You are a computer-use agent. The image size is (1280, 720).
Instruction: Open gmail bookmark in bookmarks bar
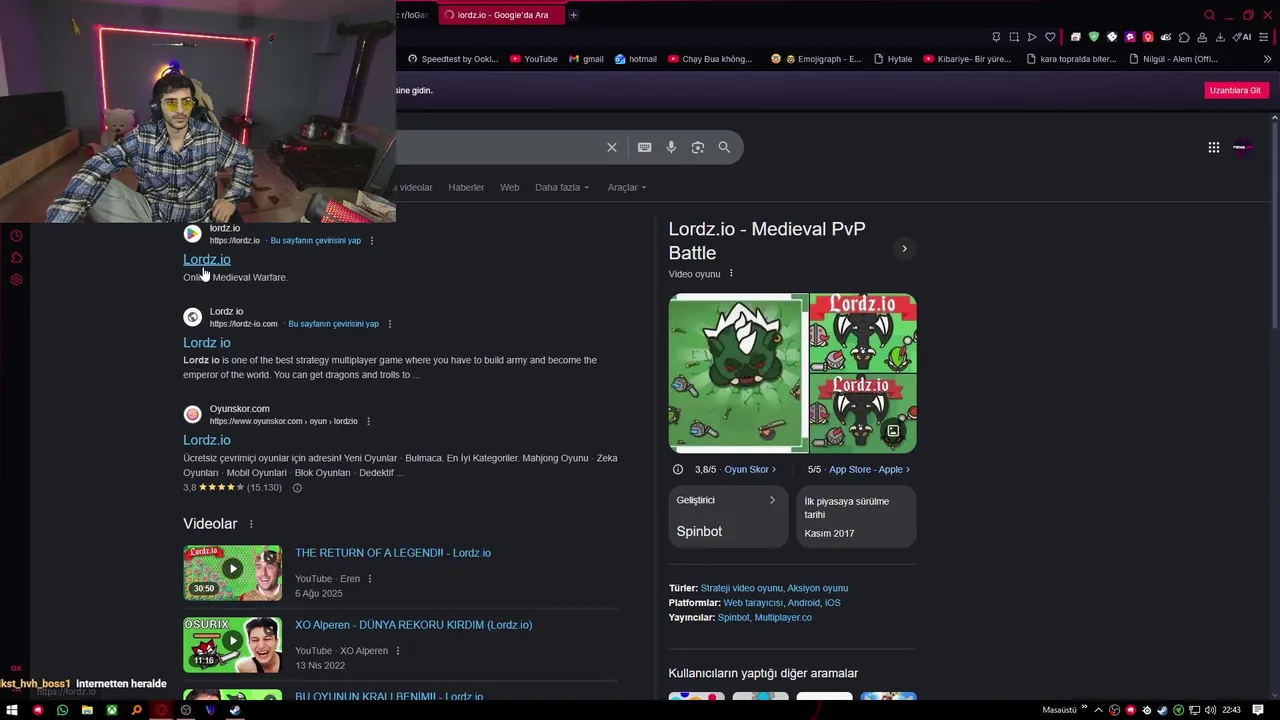[586, 59]
